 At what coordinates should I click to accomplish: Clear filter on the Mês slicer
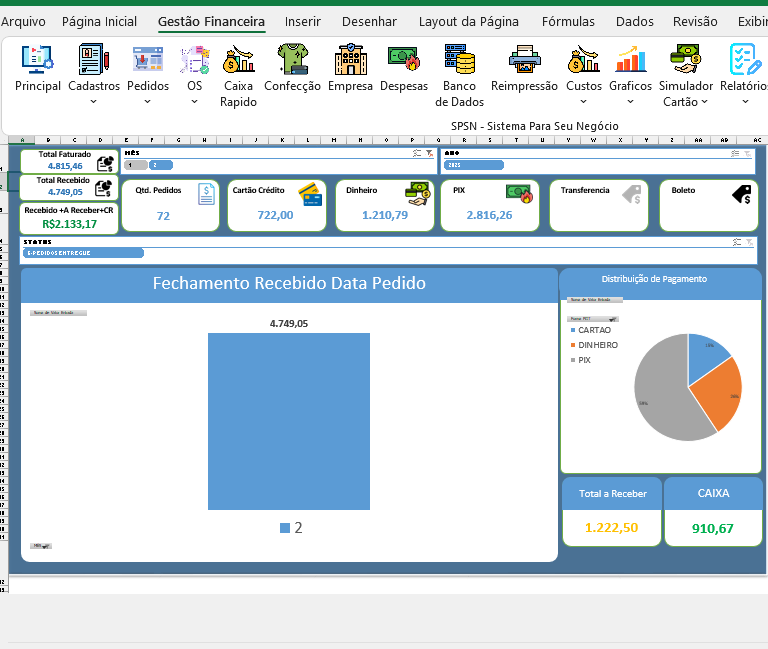click(x=430, y=153)
